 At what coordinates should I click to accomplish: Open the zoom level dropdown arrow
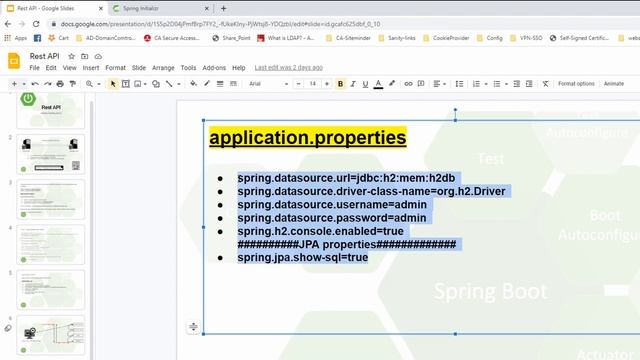[x=99, y=84]
